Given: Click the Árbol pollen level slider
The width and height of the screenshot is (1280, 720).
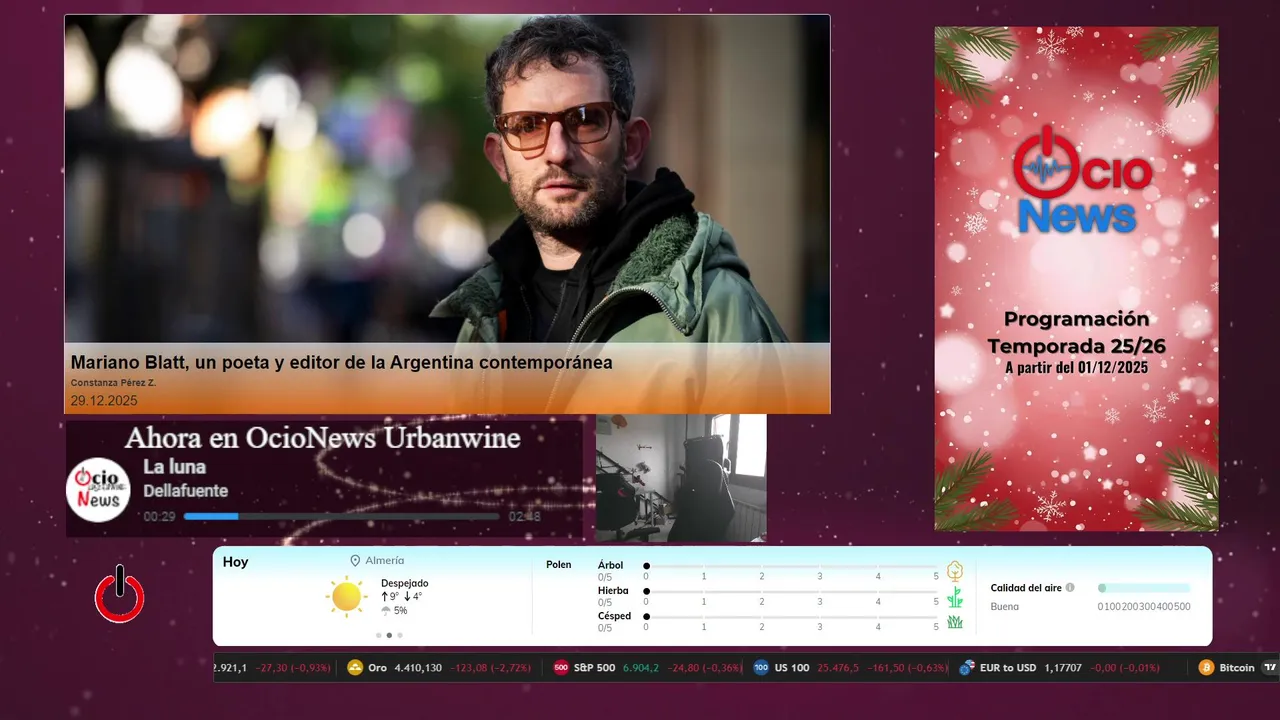Looking at the screenshot, I should (x=791, y=566).
